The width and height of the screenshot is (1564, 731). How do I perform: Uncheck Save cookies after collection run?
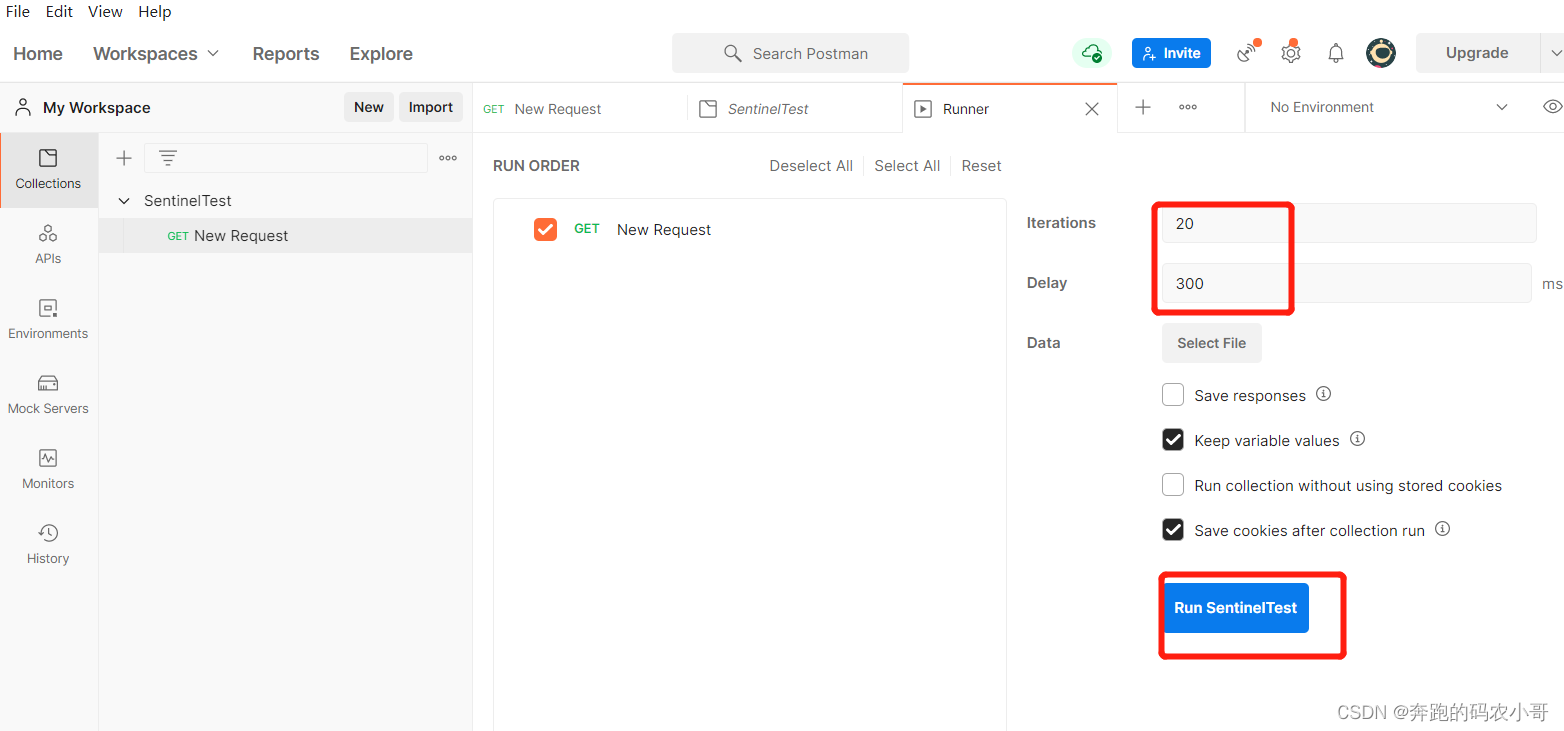(x=1173, y=530)
